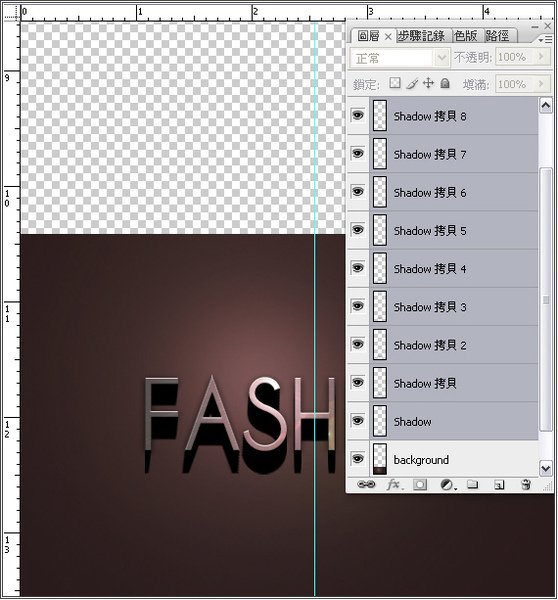This screenshot has height=600, width=558.
Task: Hide the Shadow layer
Action: pyautogui.click(x=357, y=421)
